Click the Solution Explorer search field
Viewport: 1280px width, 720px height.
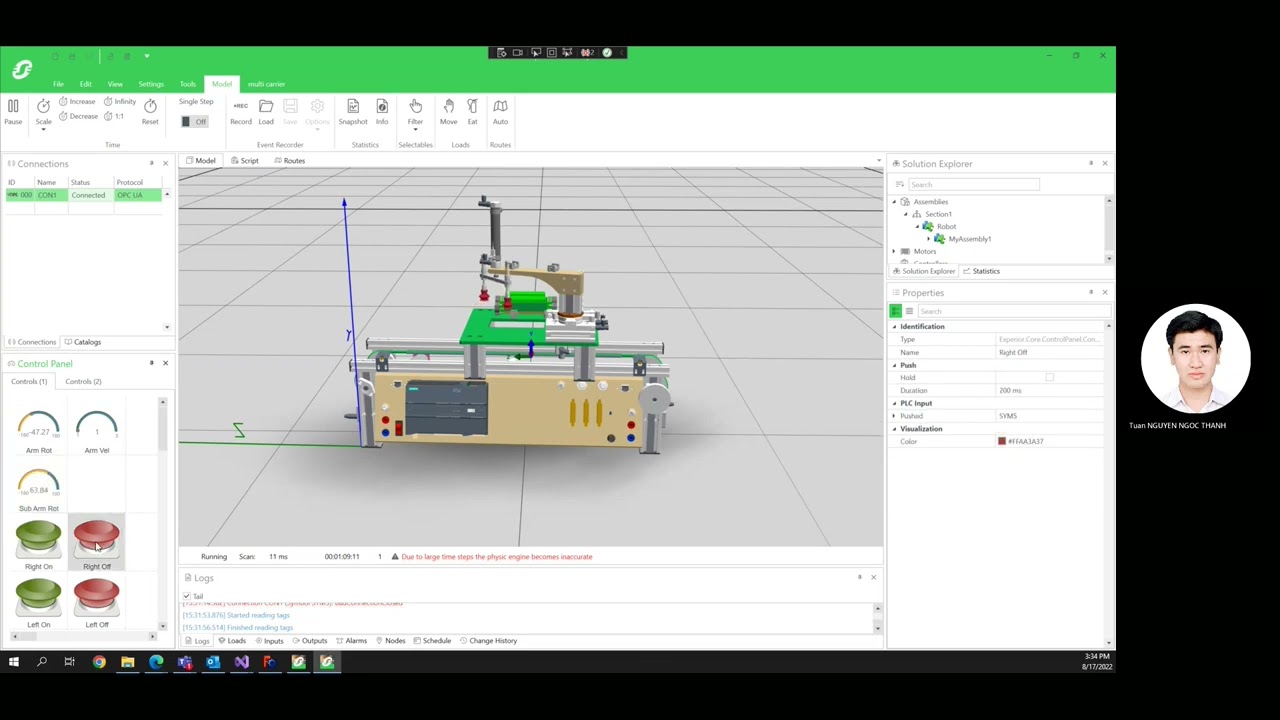tap(974, 184)
